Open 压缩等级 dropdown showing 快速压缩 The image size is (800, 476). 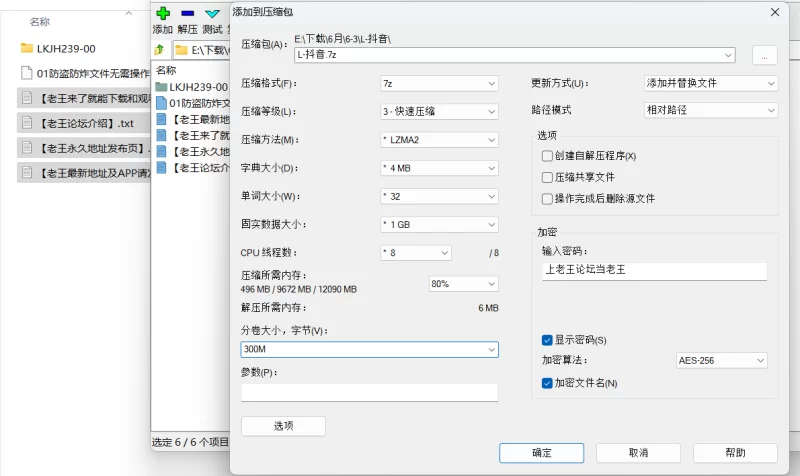[439, 112]
